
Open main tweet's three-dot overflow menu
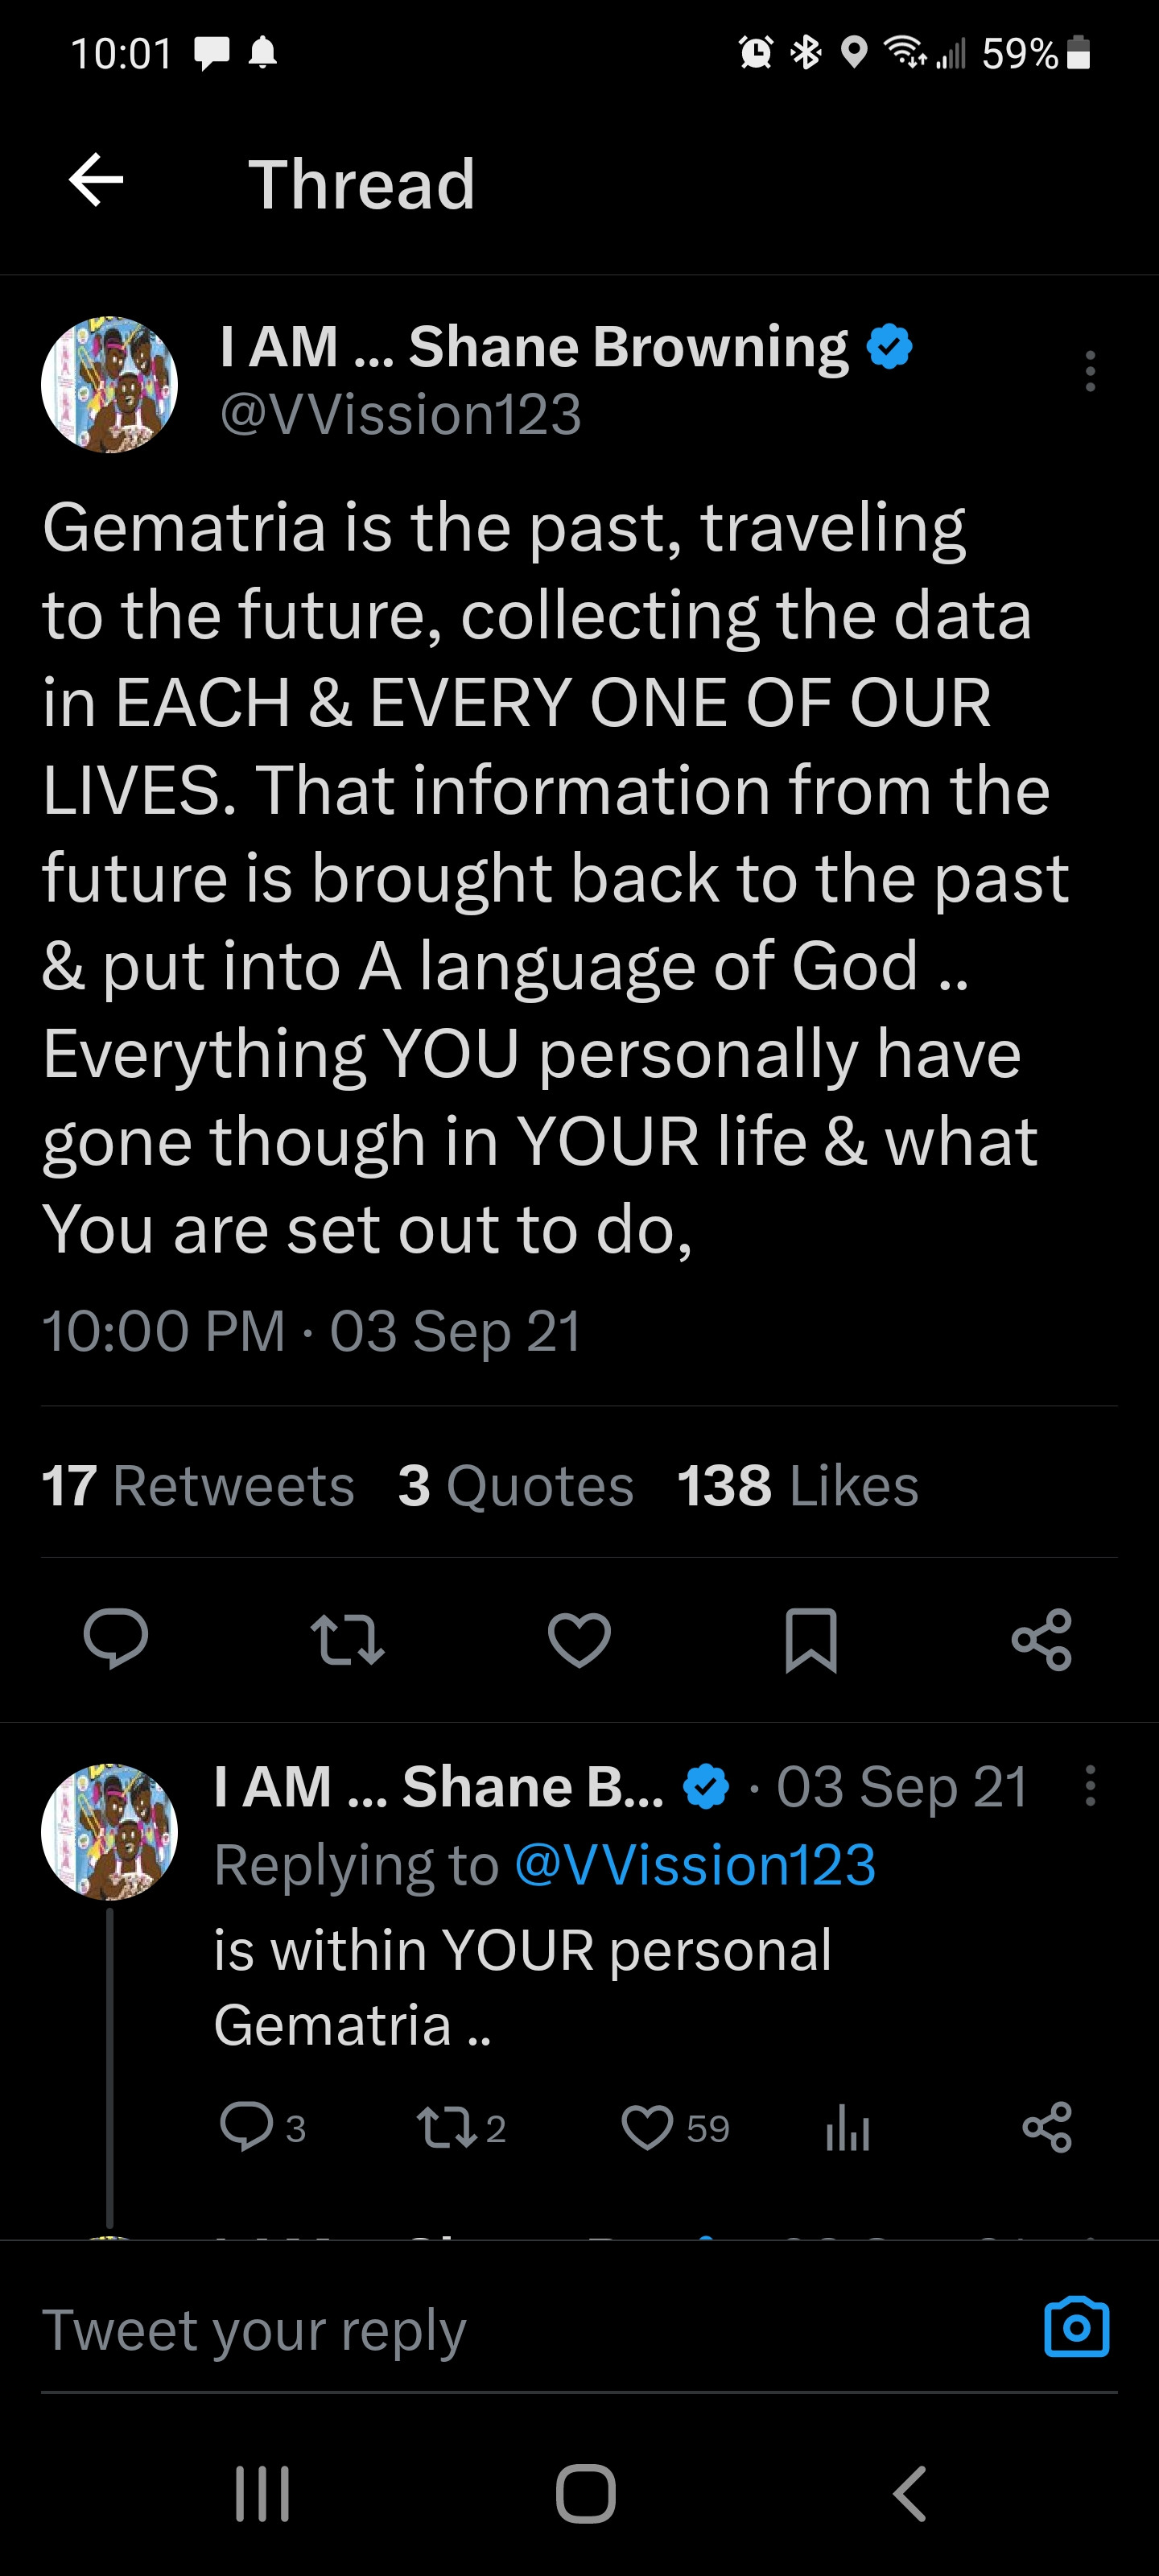[x=1090, y=371]
